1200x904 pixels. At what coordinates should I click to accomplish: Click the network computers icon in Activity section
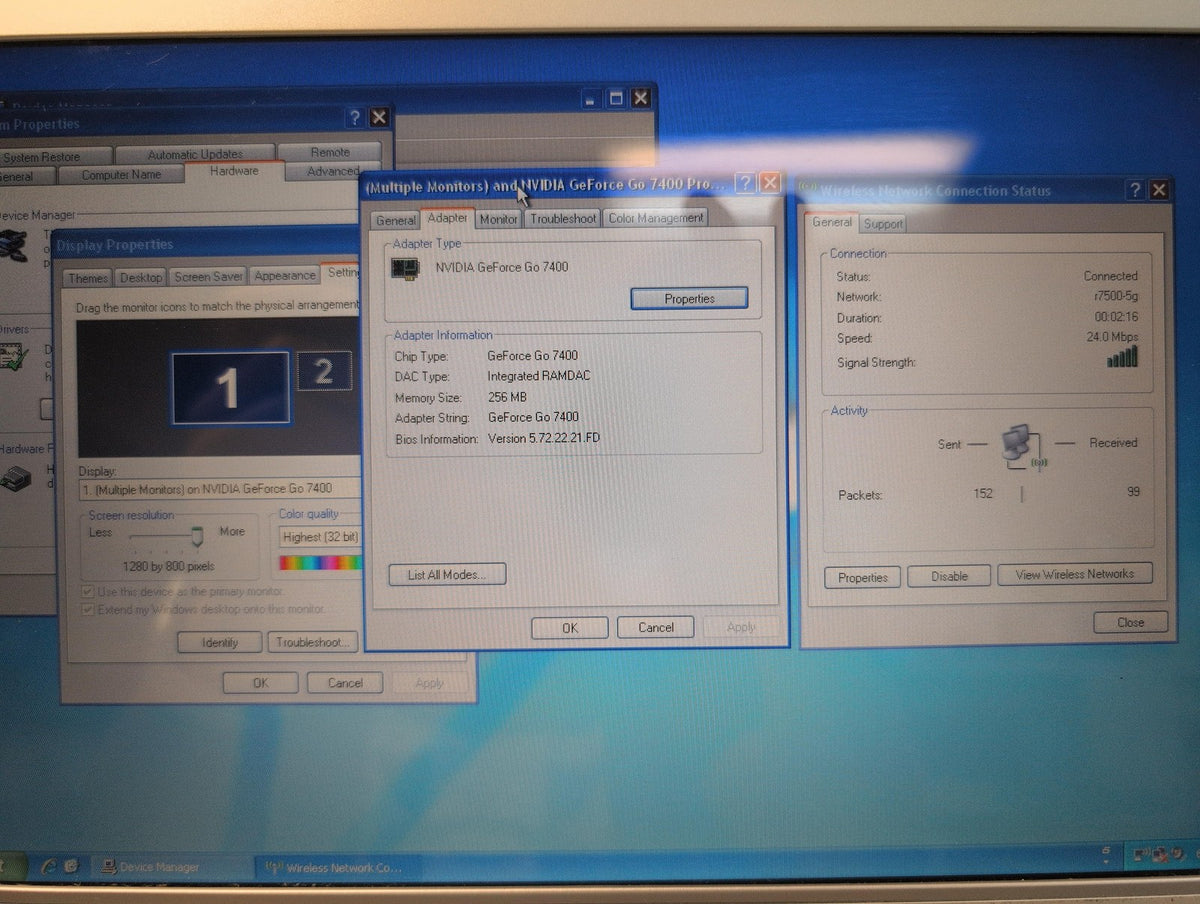[x=1022, y=445]
